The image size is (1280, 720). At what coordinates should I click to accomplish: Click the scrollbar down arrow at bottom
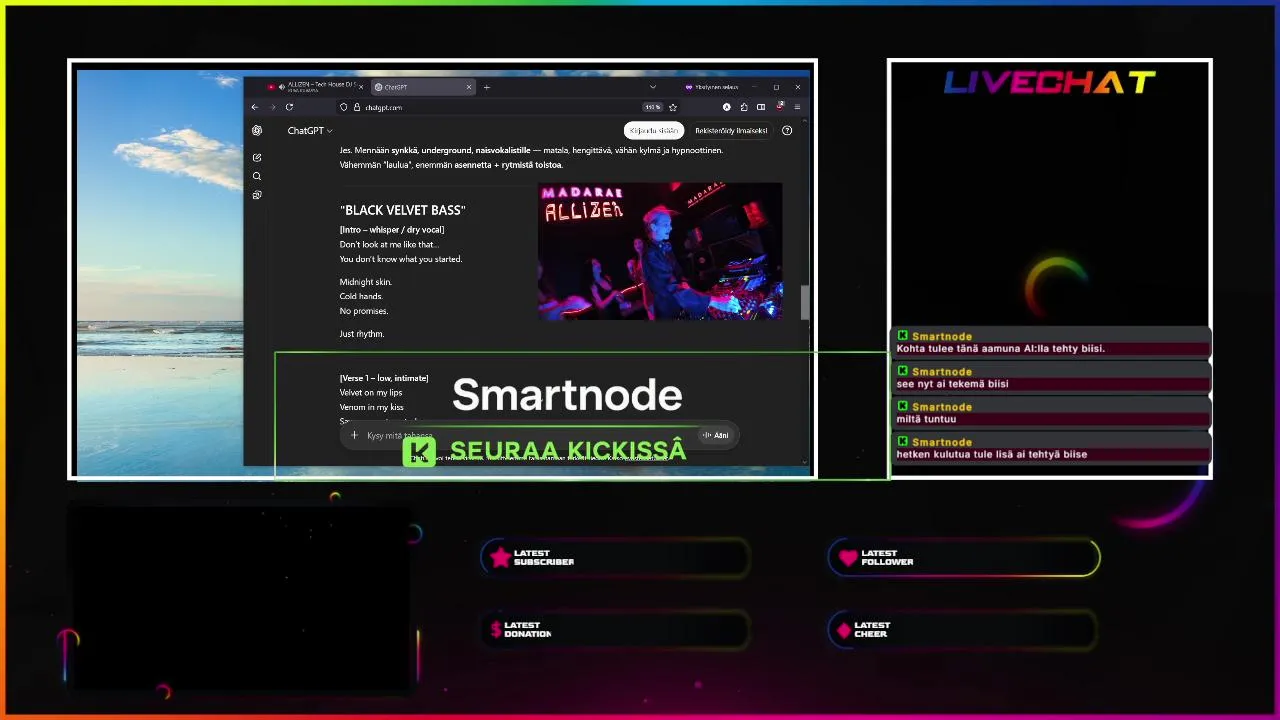(805, 462)
